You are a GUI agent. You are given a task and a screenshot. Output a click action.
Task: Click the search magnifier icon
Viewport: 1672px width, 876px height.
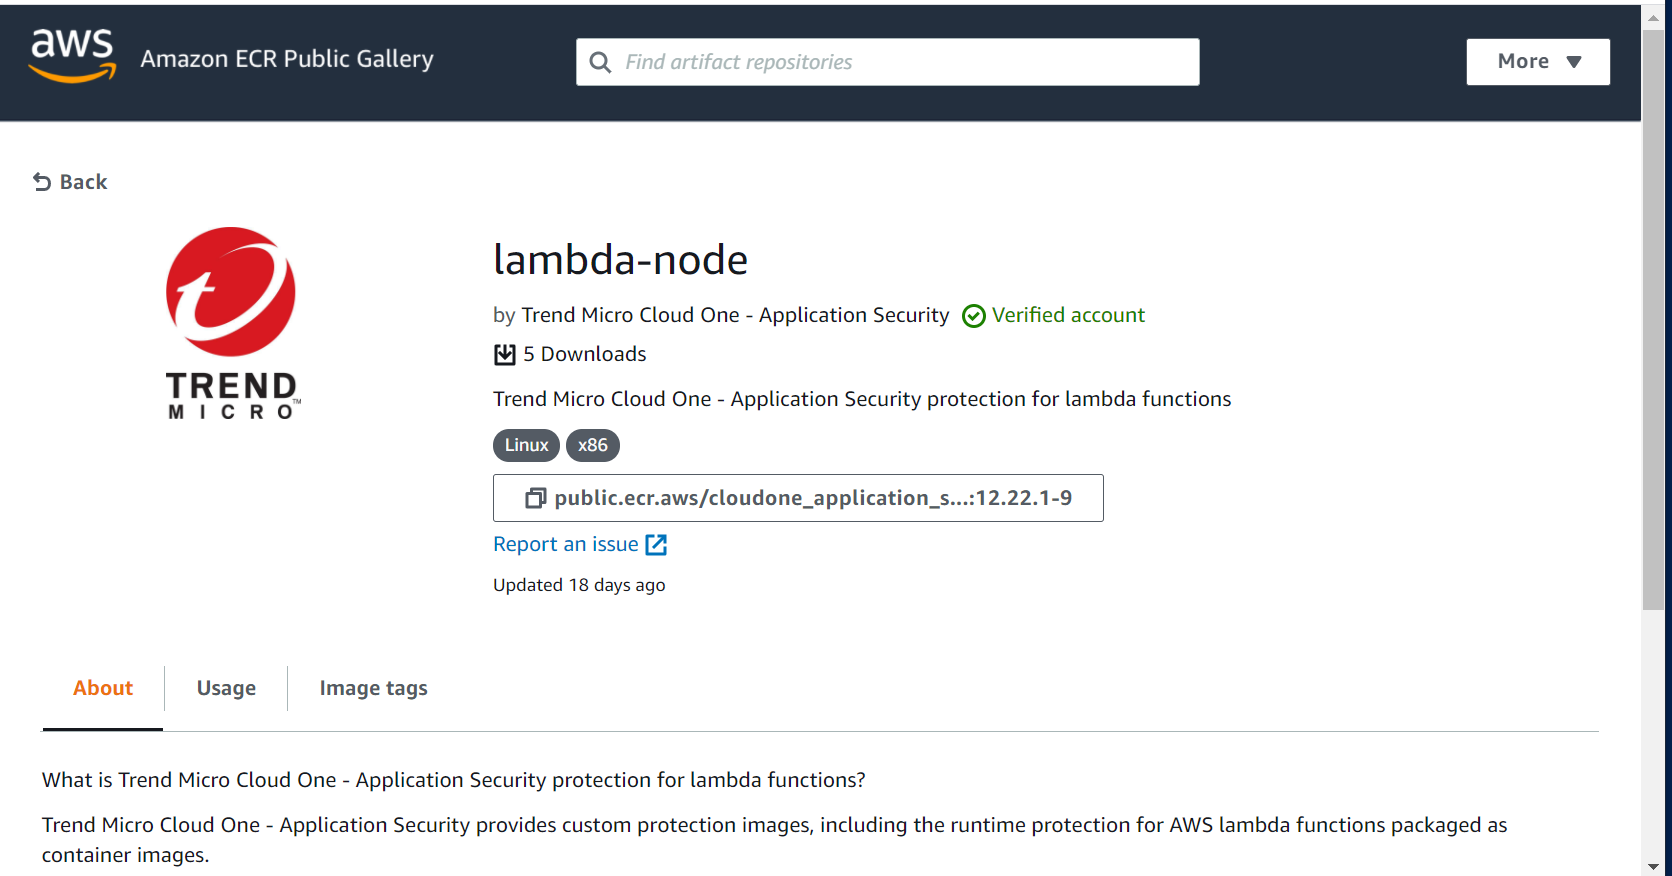(x=600, y=62)
